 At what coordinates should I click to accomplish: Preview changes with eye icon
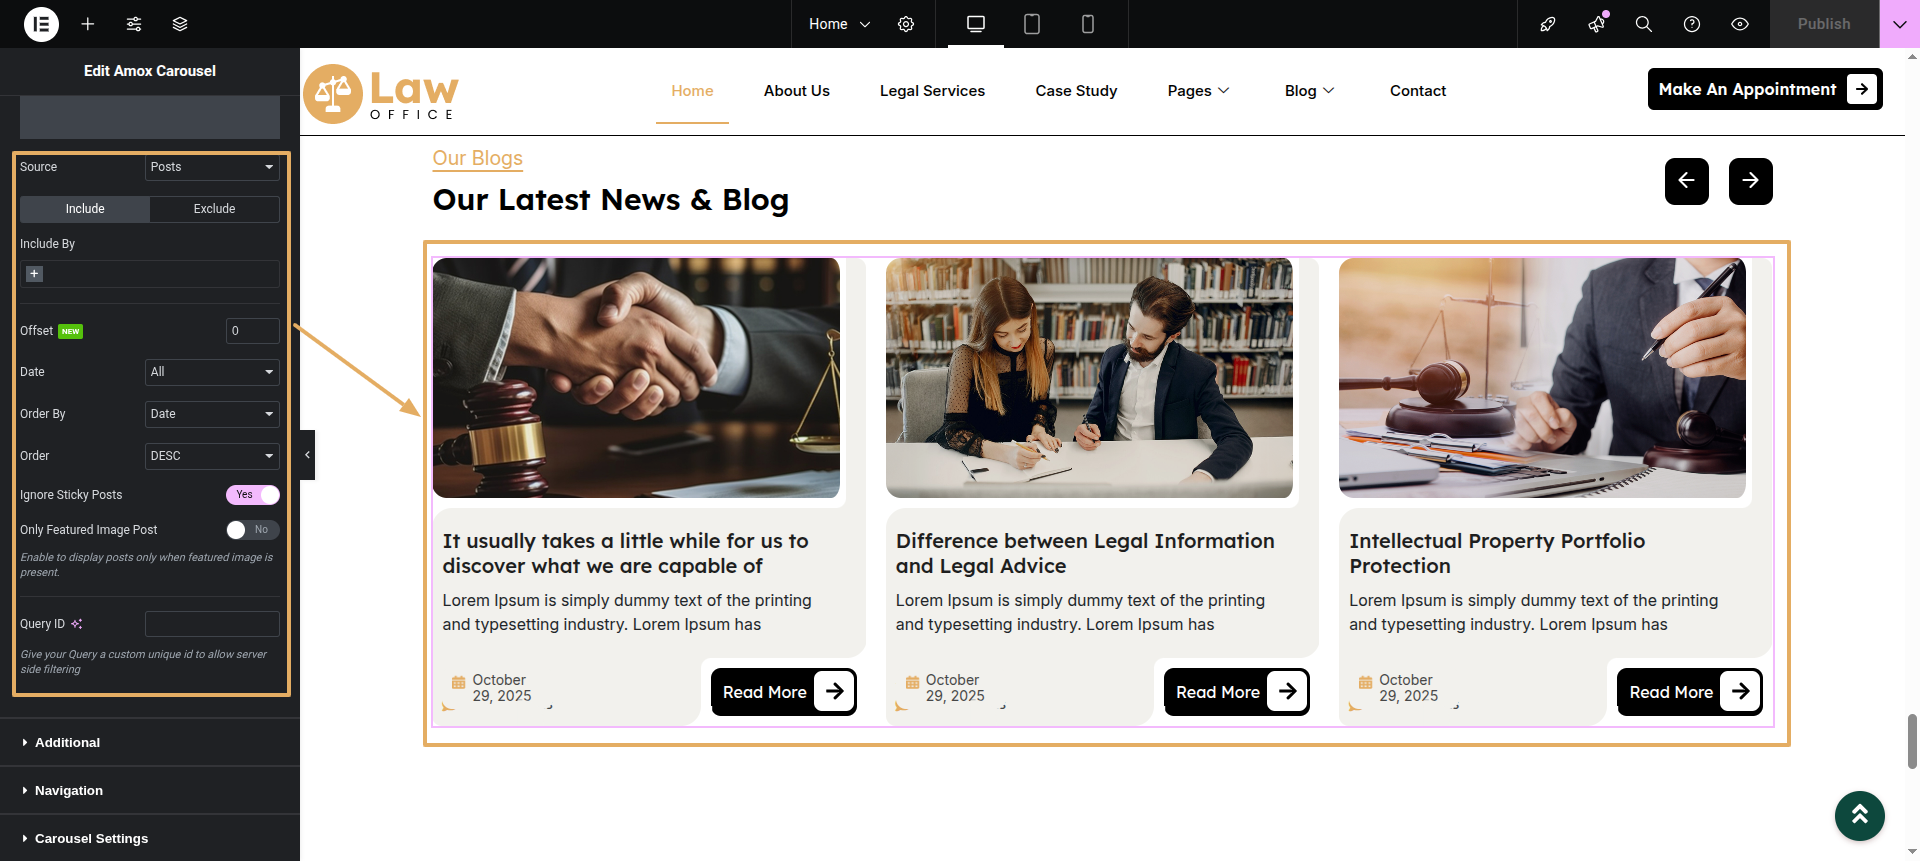pos(1740,24)
